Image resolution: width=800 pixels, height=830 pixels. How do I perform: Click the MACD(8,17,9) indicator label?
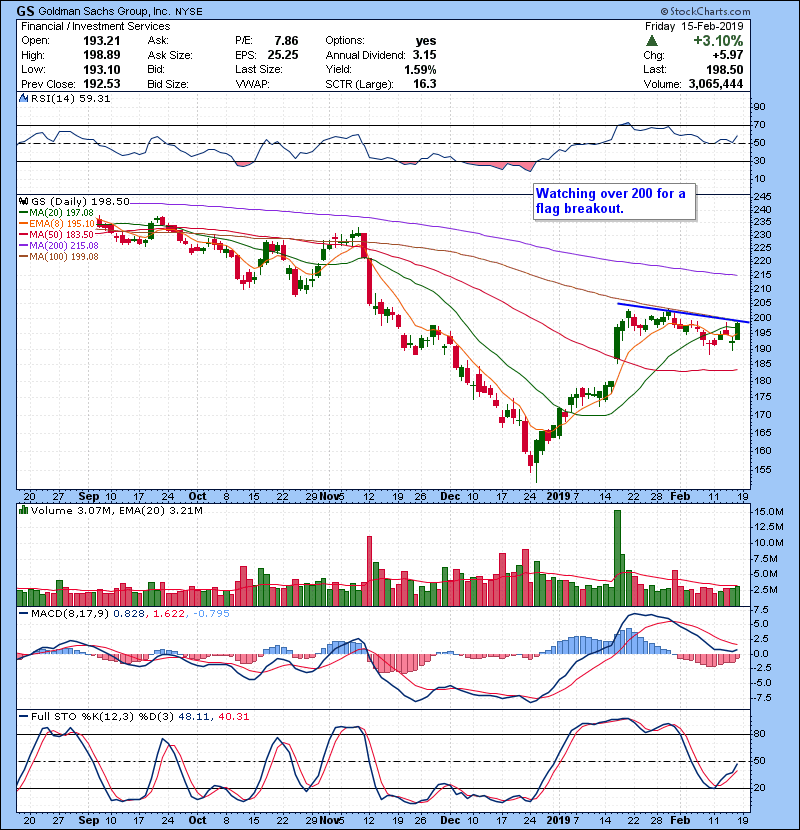pyautogui.click(x=70, y=614)
